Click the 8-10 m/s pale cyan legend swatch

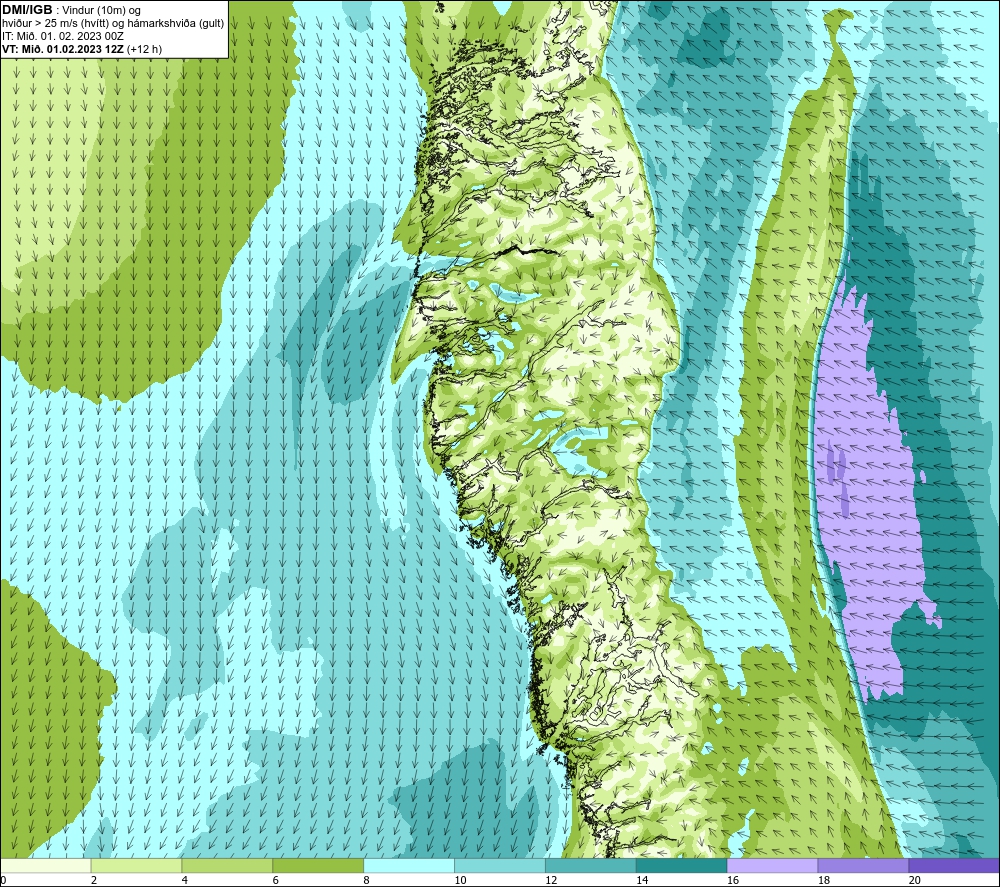[409, 866]
